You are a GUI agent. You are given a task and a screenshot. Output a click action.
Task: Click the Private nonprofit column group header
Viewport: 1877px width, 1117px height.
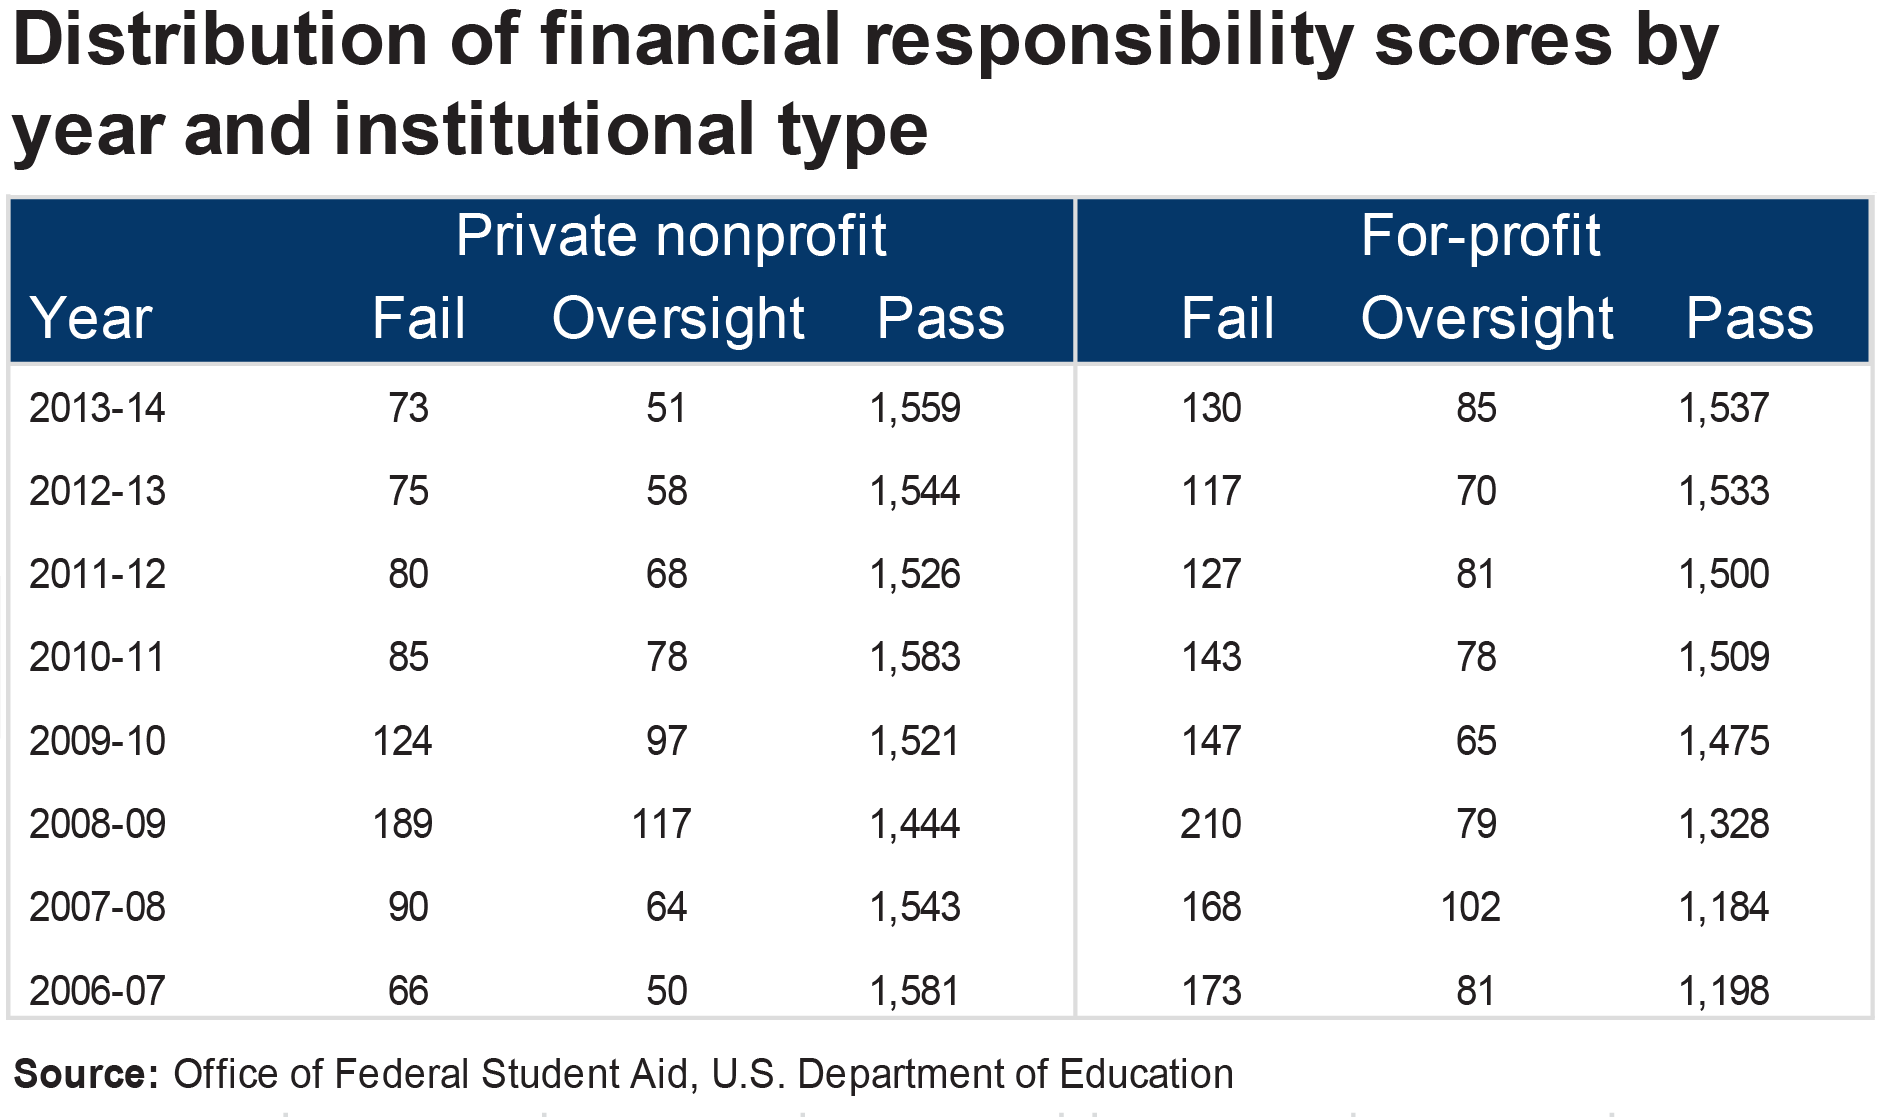[x=671, y=236]
